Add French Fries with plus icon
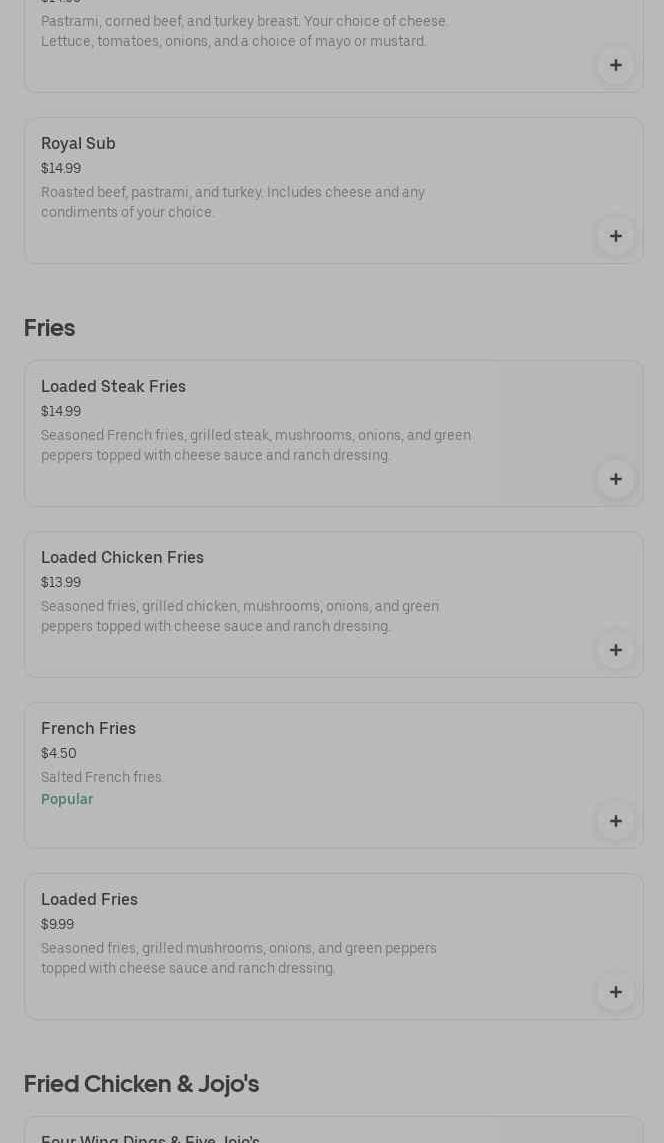Image resolution: width=664 pixels, height=1143 pixels. (615, 821)
